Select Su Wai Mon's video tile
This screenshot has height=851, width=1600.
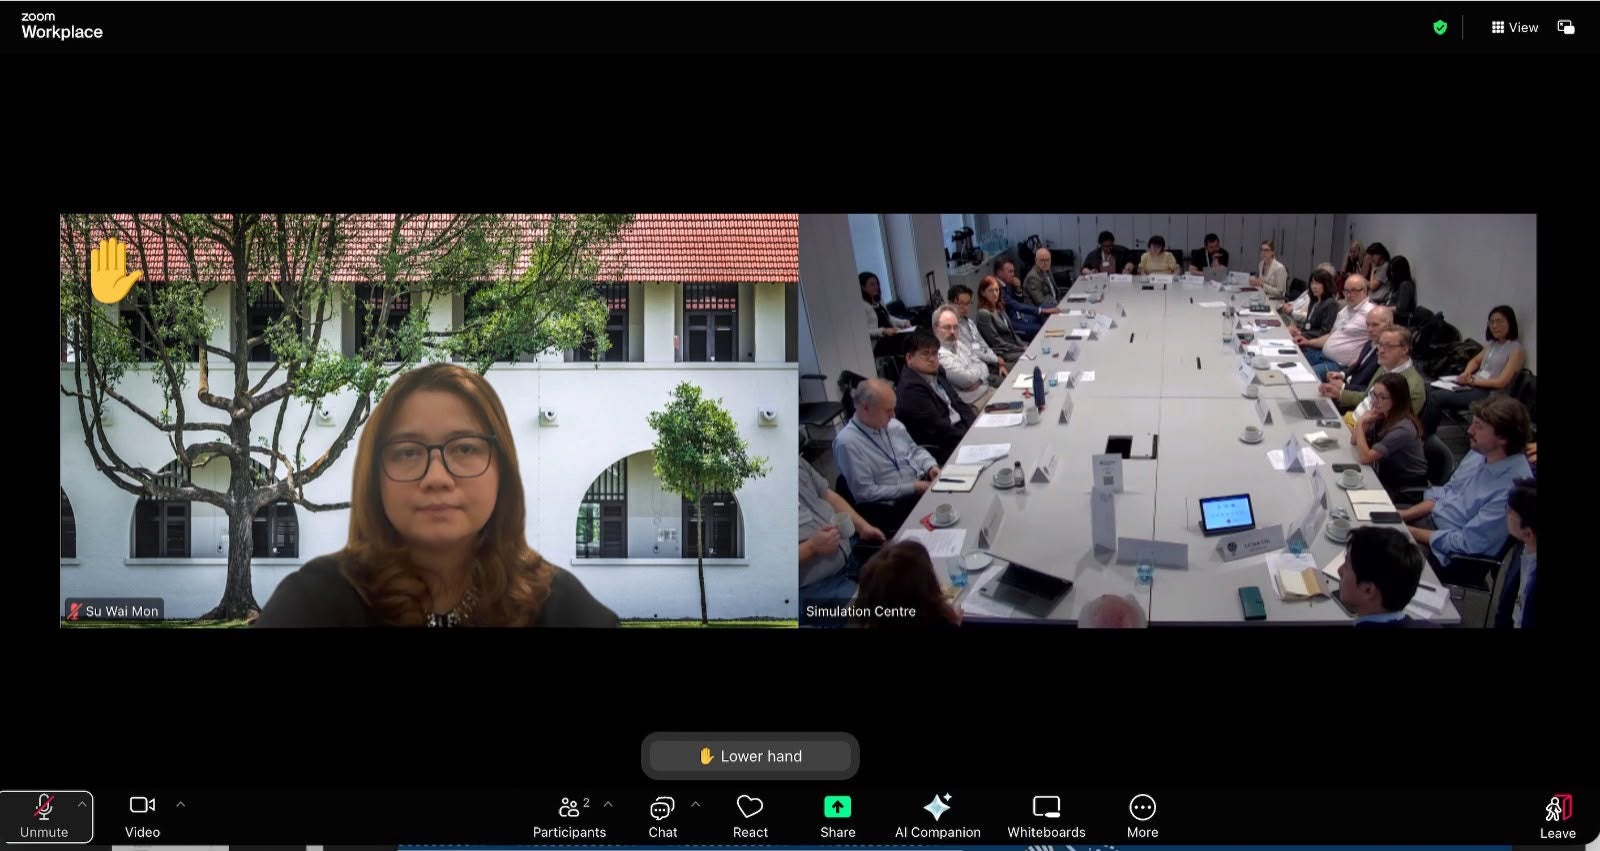(x=429, y=420)
